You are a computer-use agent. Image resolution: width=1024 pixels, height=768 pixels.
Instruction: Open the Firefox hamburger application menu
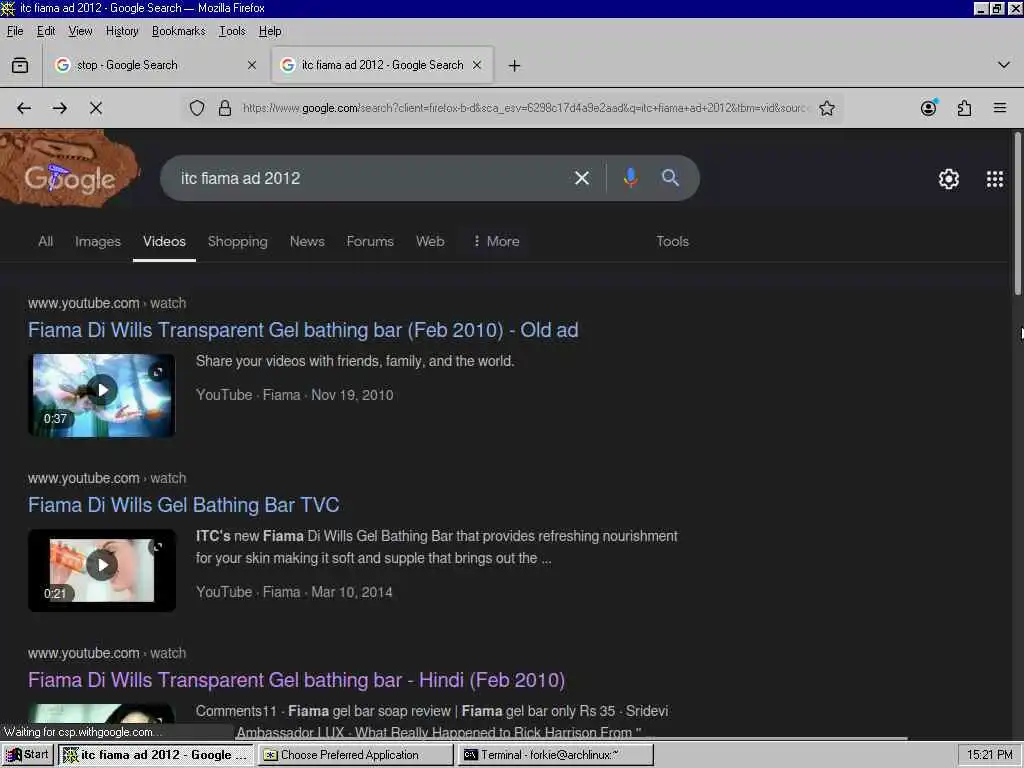tap(1000, 108)
